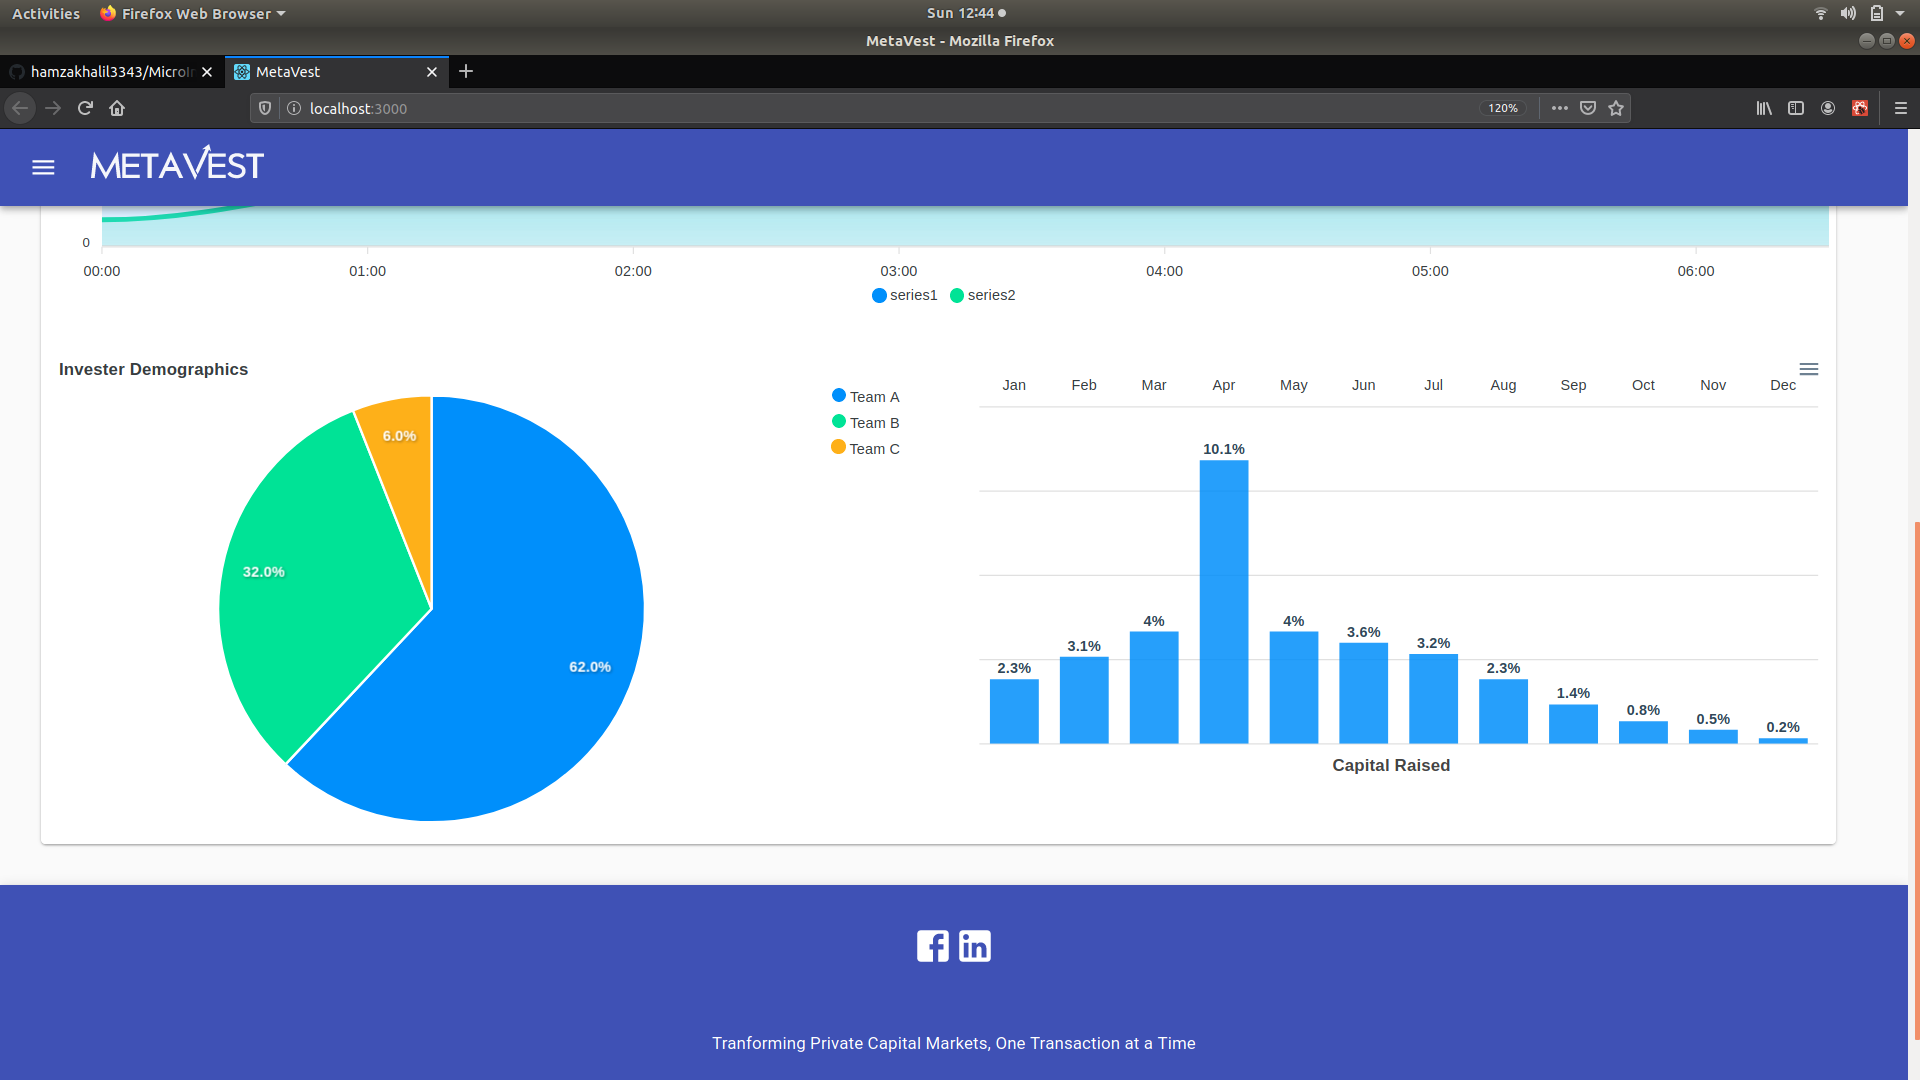This screenshot has height=1080, width=1920.
Task: Open a new browser tab
Action: [x=466, y=72]
